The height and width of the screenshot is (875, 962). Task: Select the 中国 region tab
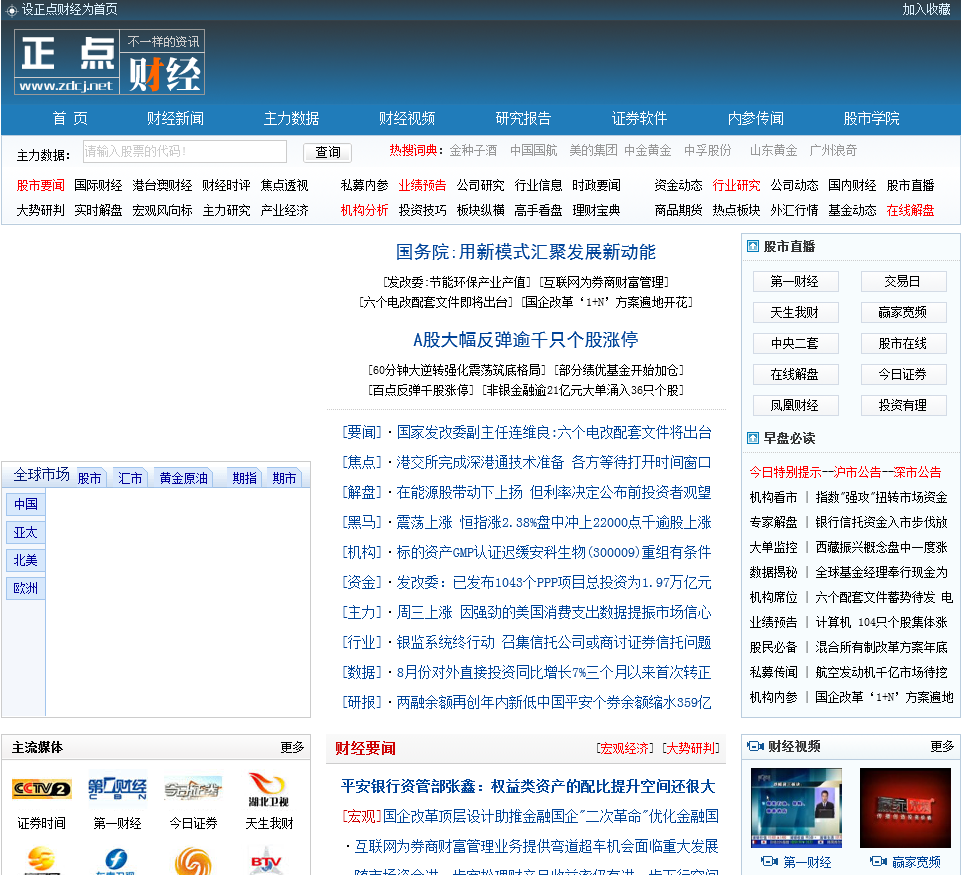[x=26, y=504]
